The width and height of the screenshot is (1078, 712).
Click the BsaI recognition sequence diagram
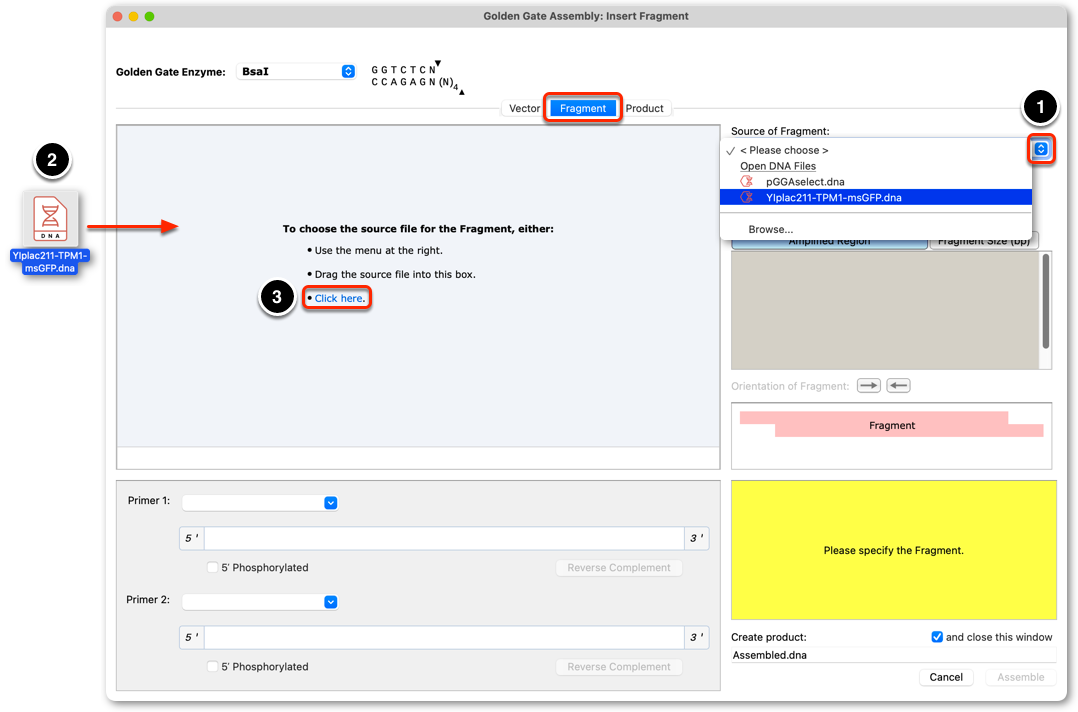click(417, 77)
